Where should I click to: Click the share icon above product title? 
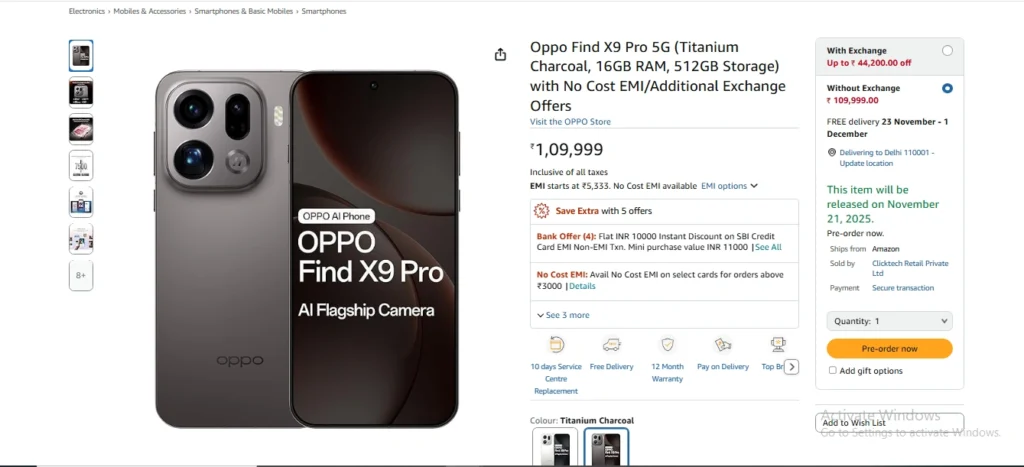click(500, 55)
